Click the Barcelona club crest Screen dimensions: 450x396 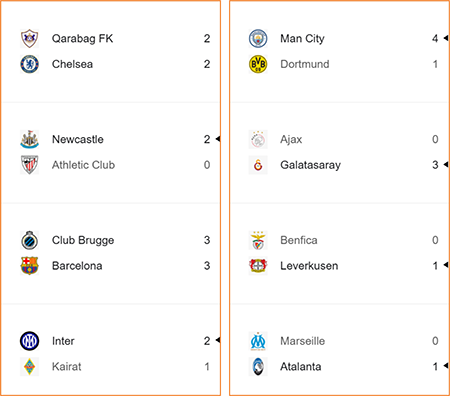29,266
